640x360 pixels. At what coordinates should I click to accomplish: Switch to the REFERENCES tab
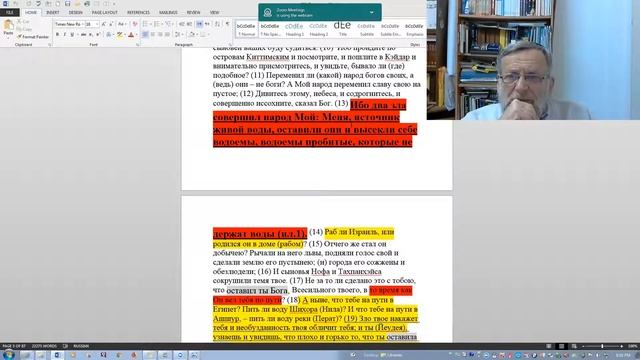[x=138, y=13]
